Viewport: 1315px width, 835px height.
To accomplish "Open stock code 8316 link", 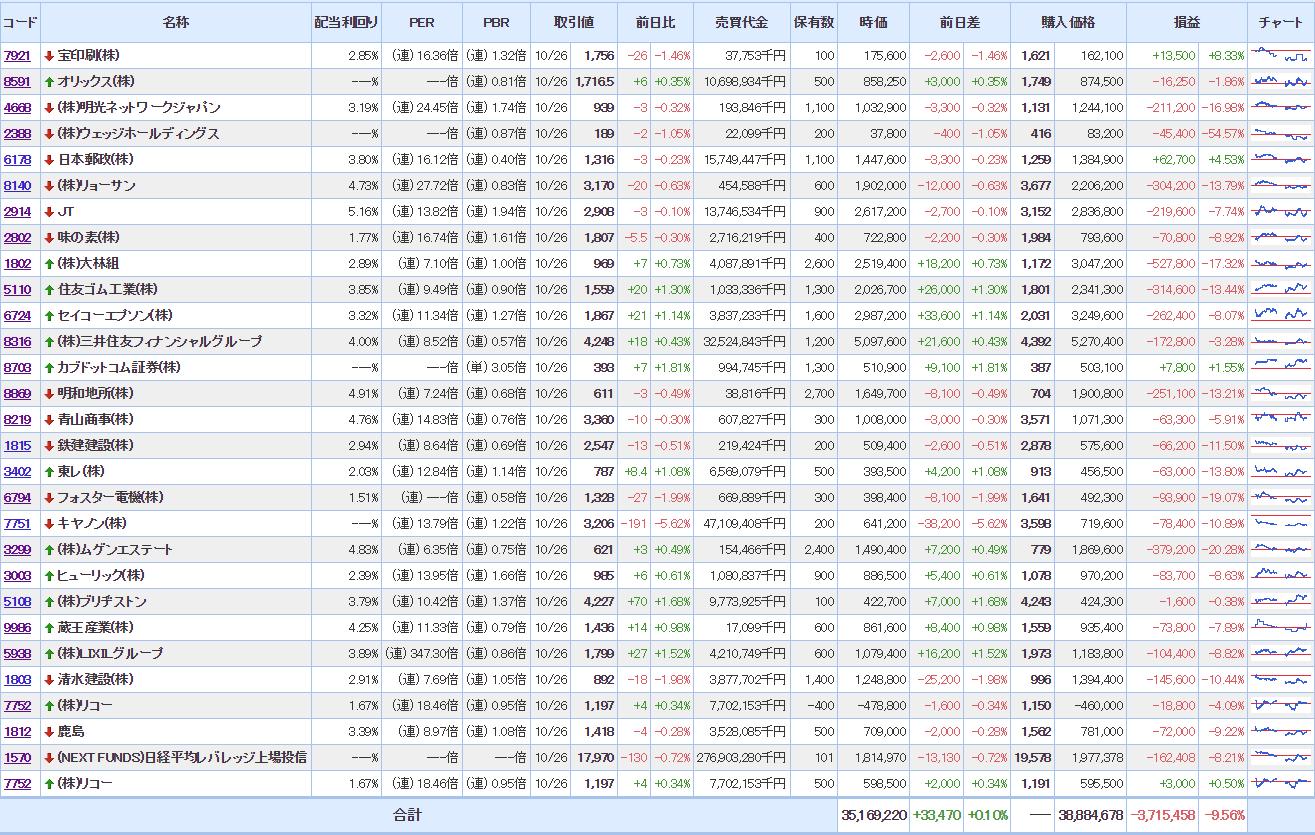I will pyautogui.click(x=17, y=342).
